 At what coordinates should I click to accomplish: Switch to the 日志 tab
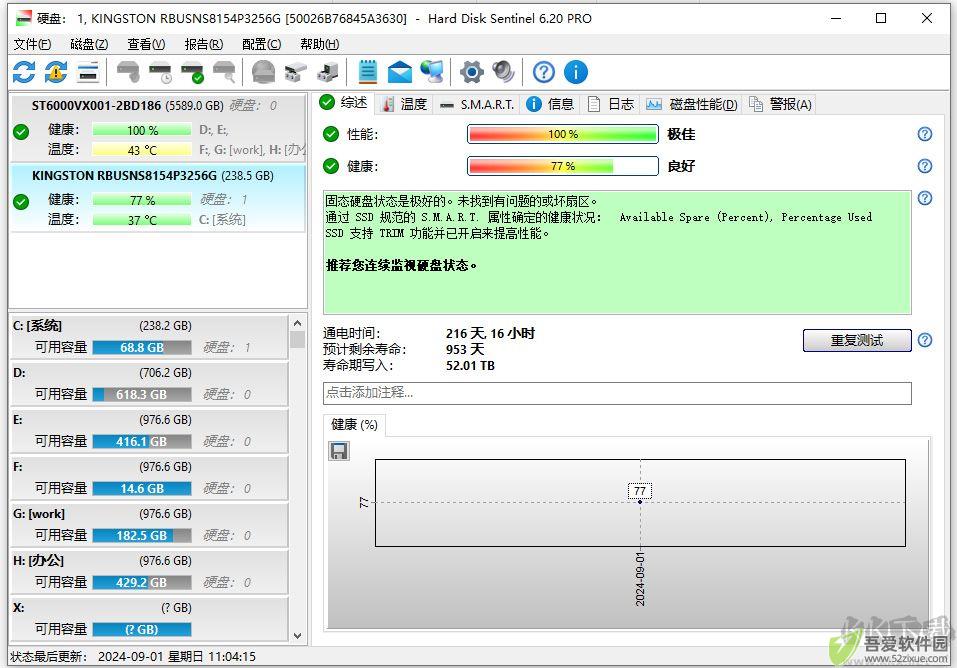(x=611, y=104)
